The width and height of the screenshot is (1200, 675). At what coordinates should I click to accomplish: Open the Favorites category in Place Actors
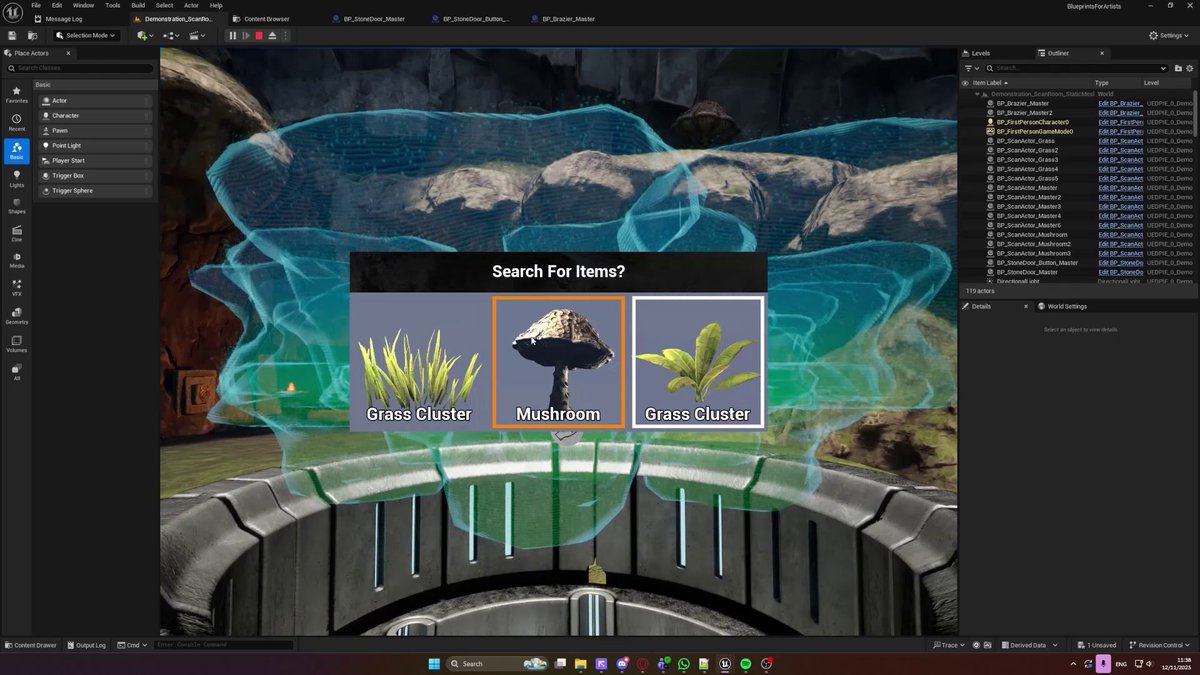16,94
